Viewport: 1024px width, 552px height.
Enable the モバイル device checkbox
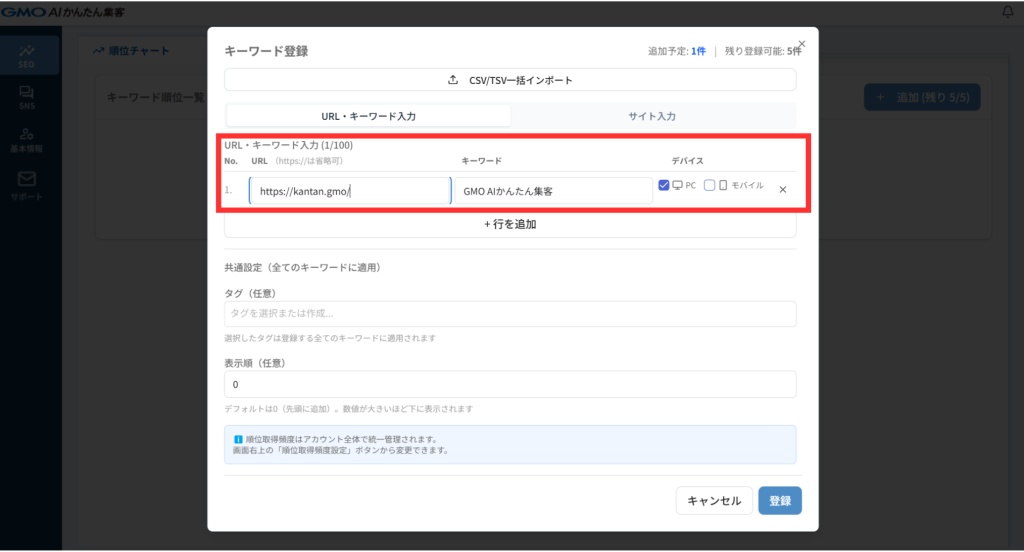[710, 185]
